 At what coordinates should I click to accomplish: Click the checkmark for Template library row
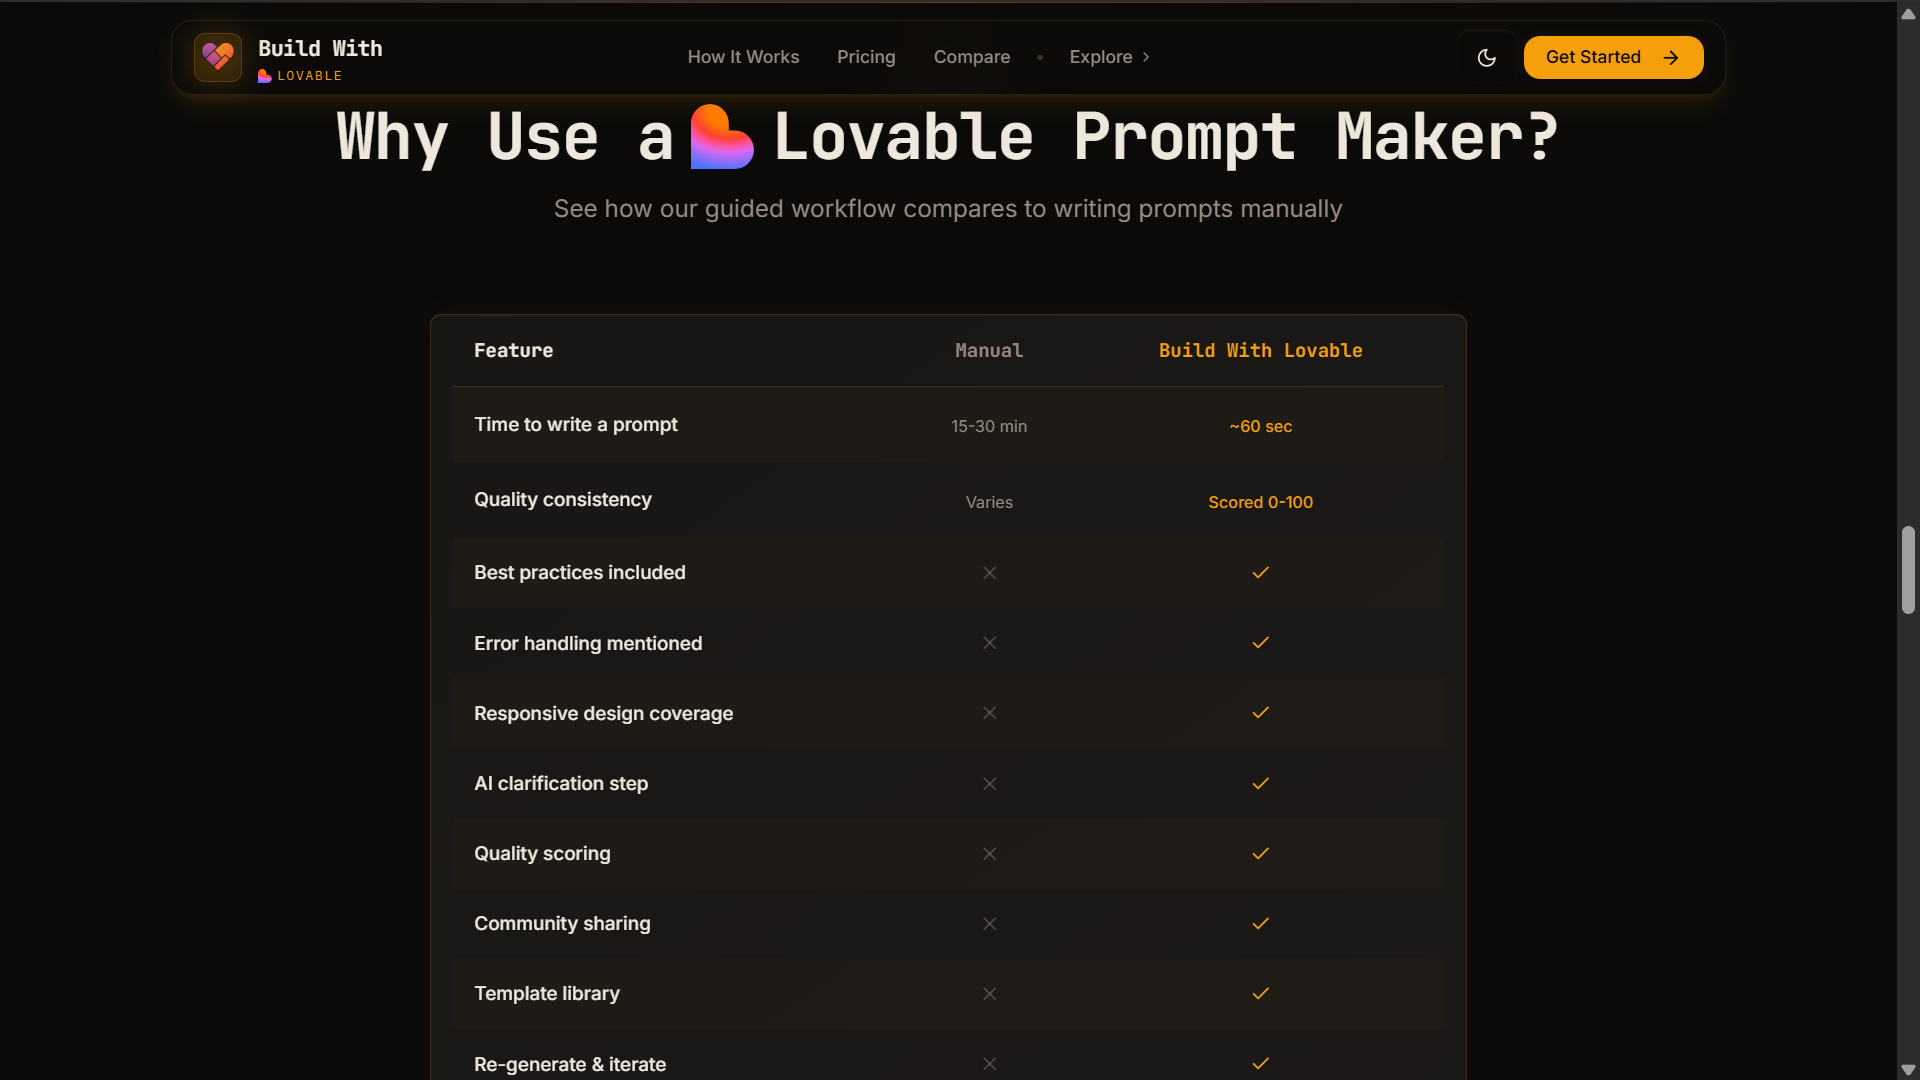click(x=1260, y=993)
